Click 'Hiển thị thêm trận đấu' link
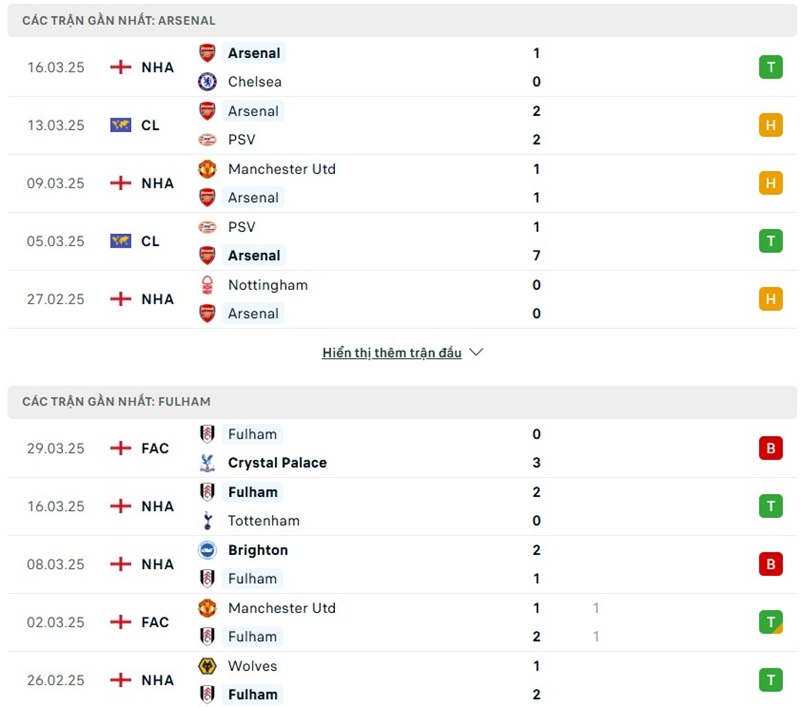Viewport: 800px width, 707px height. [x=392, y=353]
